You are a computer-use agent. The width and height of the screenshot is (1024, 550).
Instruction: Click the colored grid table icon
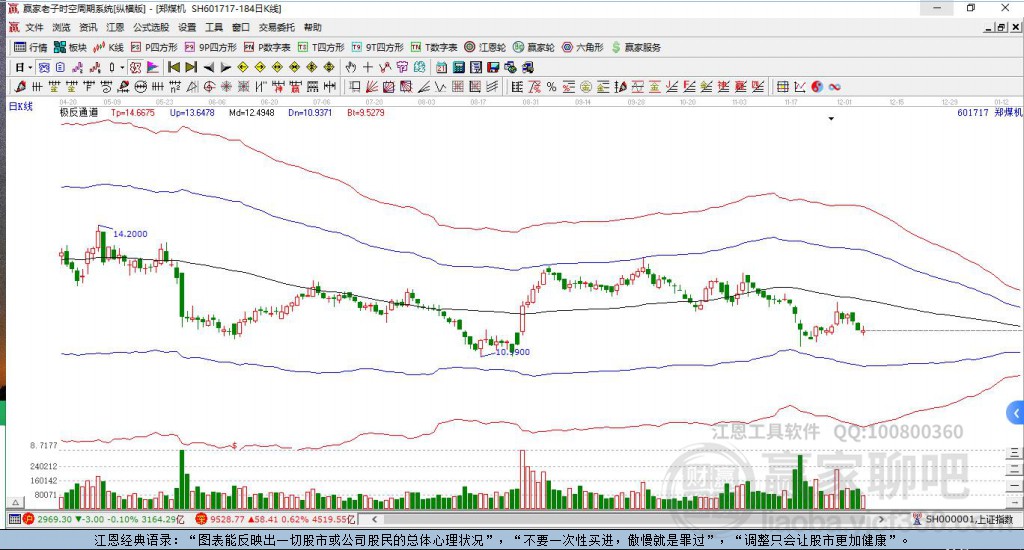pyautogui.click(x=782, y=87)
